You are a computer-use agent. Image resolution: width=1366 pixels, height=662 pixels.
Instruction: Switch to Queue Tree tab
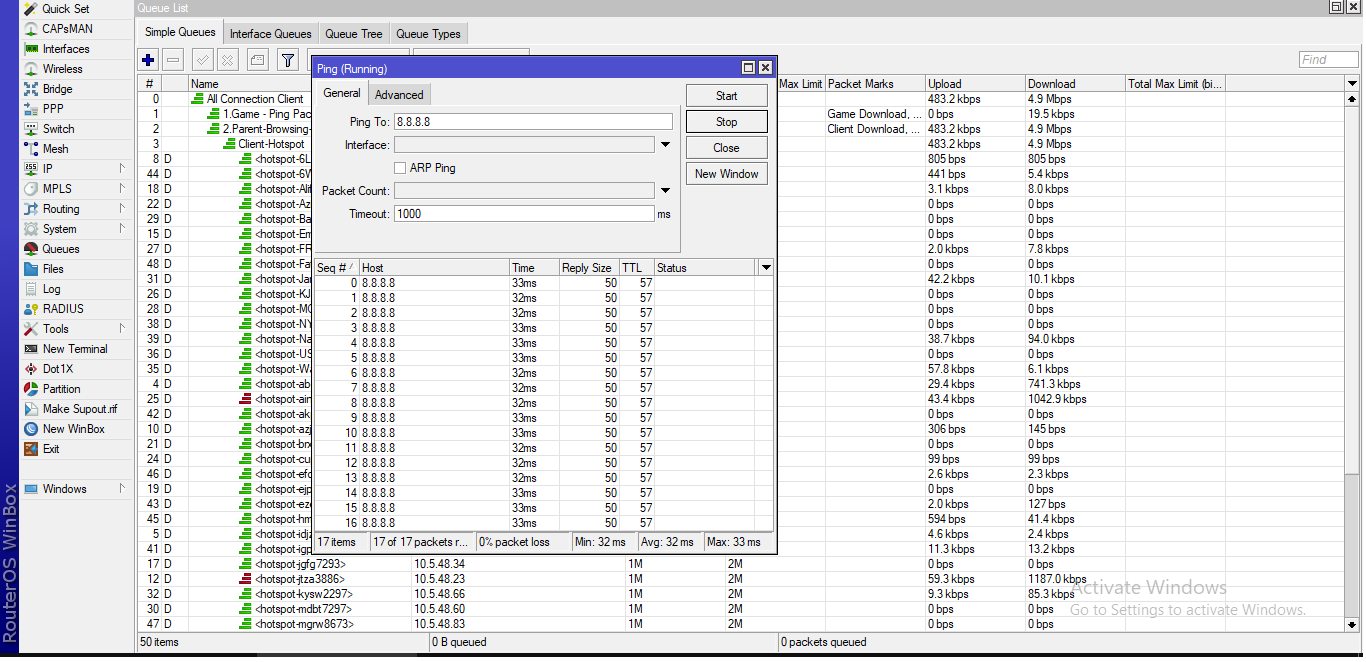pyautogui.click(x=353, y=34)
